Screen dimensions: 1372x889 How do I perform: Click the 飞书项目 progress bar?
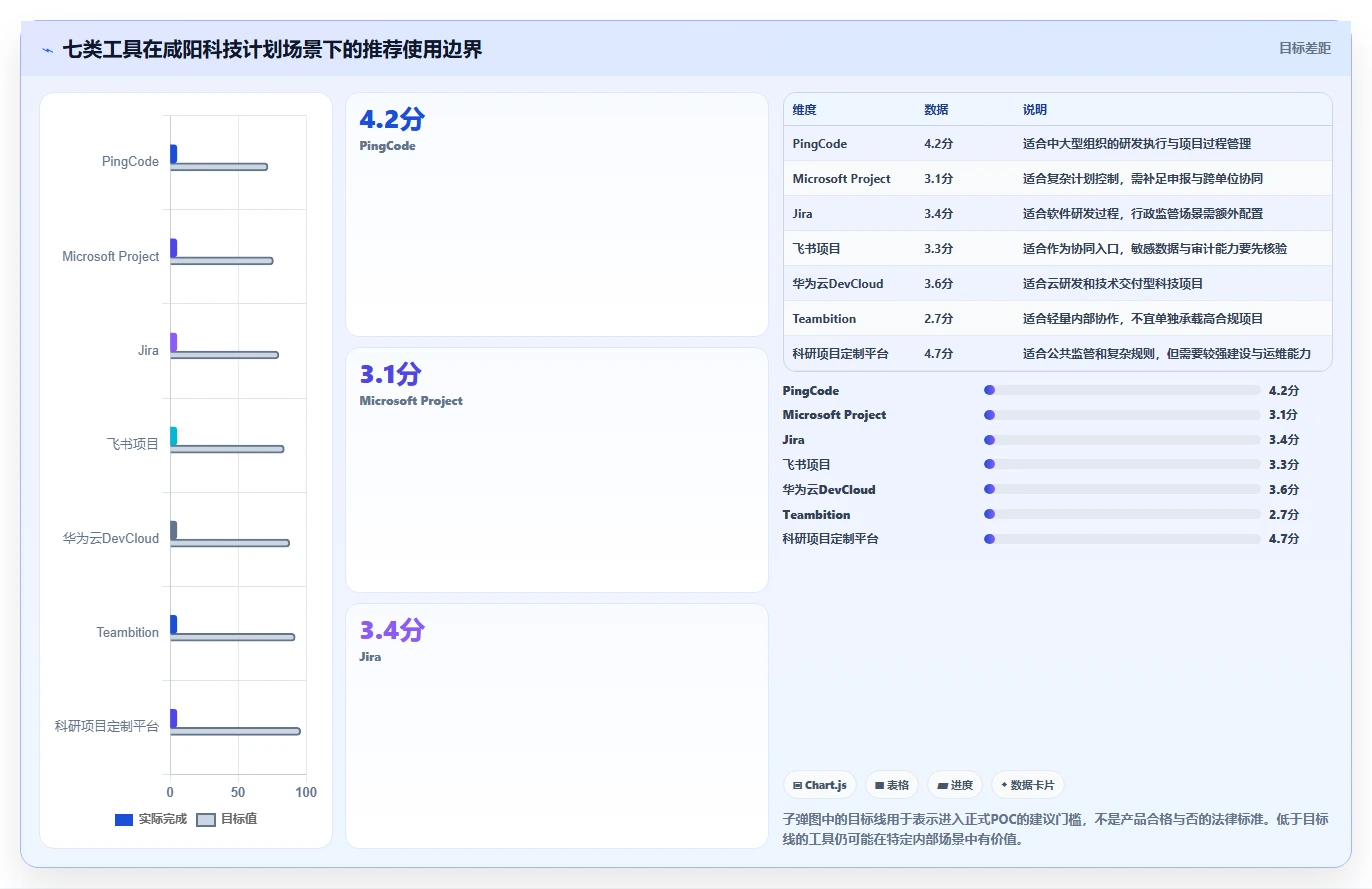pyautogui.click(x=1122, y=465)
